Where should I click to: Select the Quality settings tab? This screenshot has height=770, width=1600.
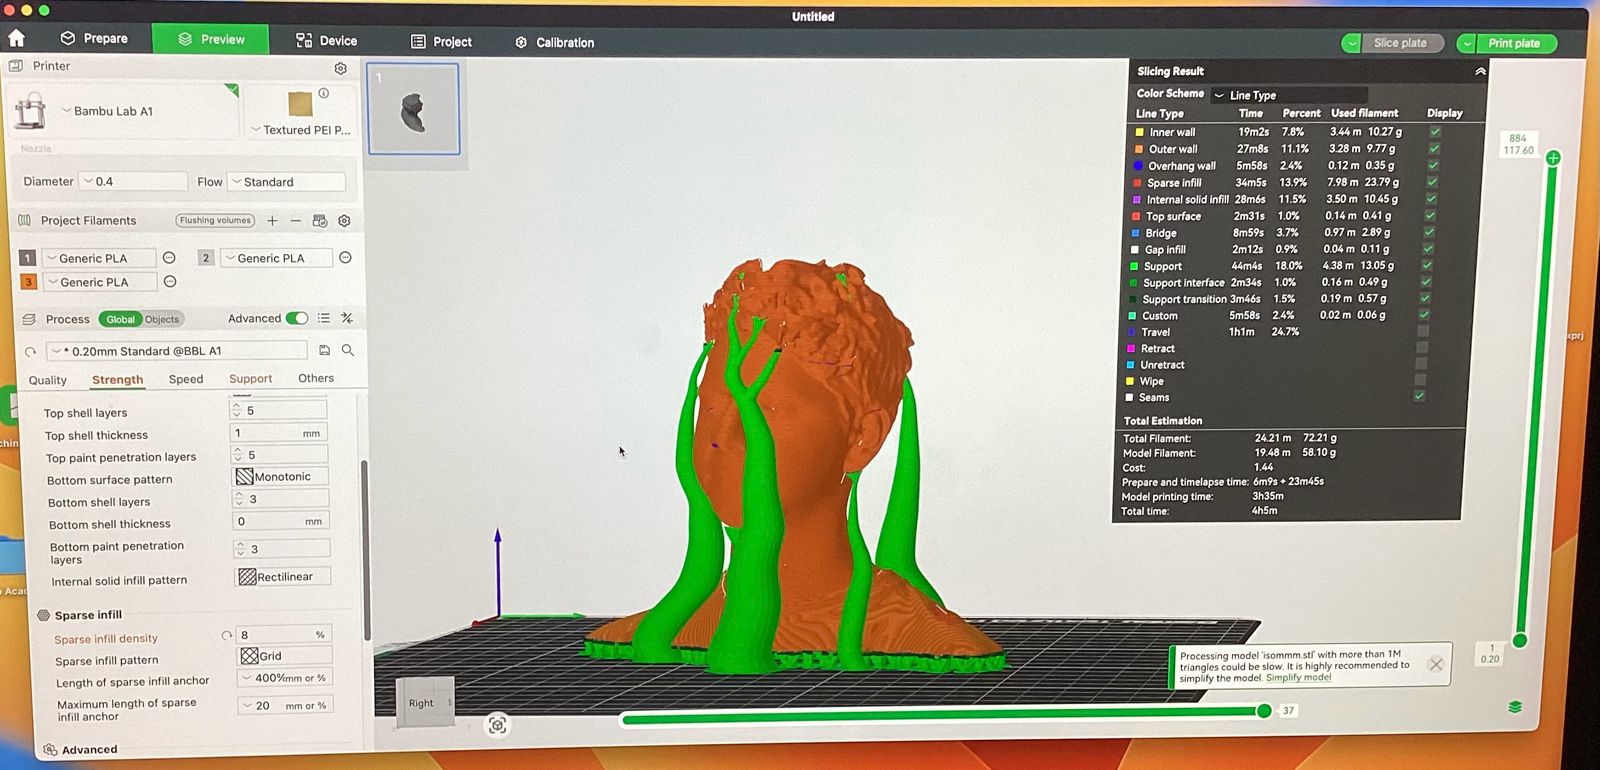click(x=48, y=380)
